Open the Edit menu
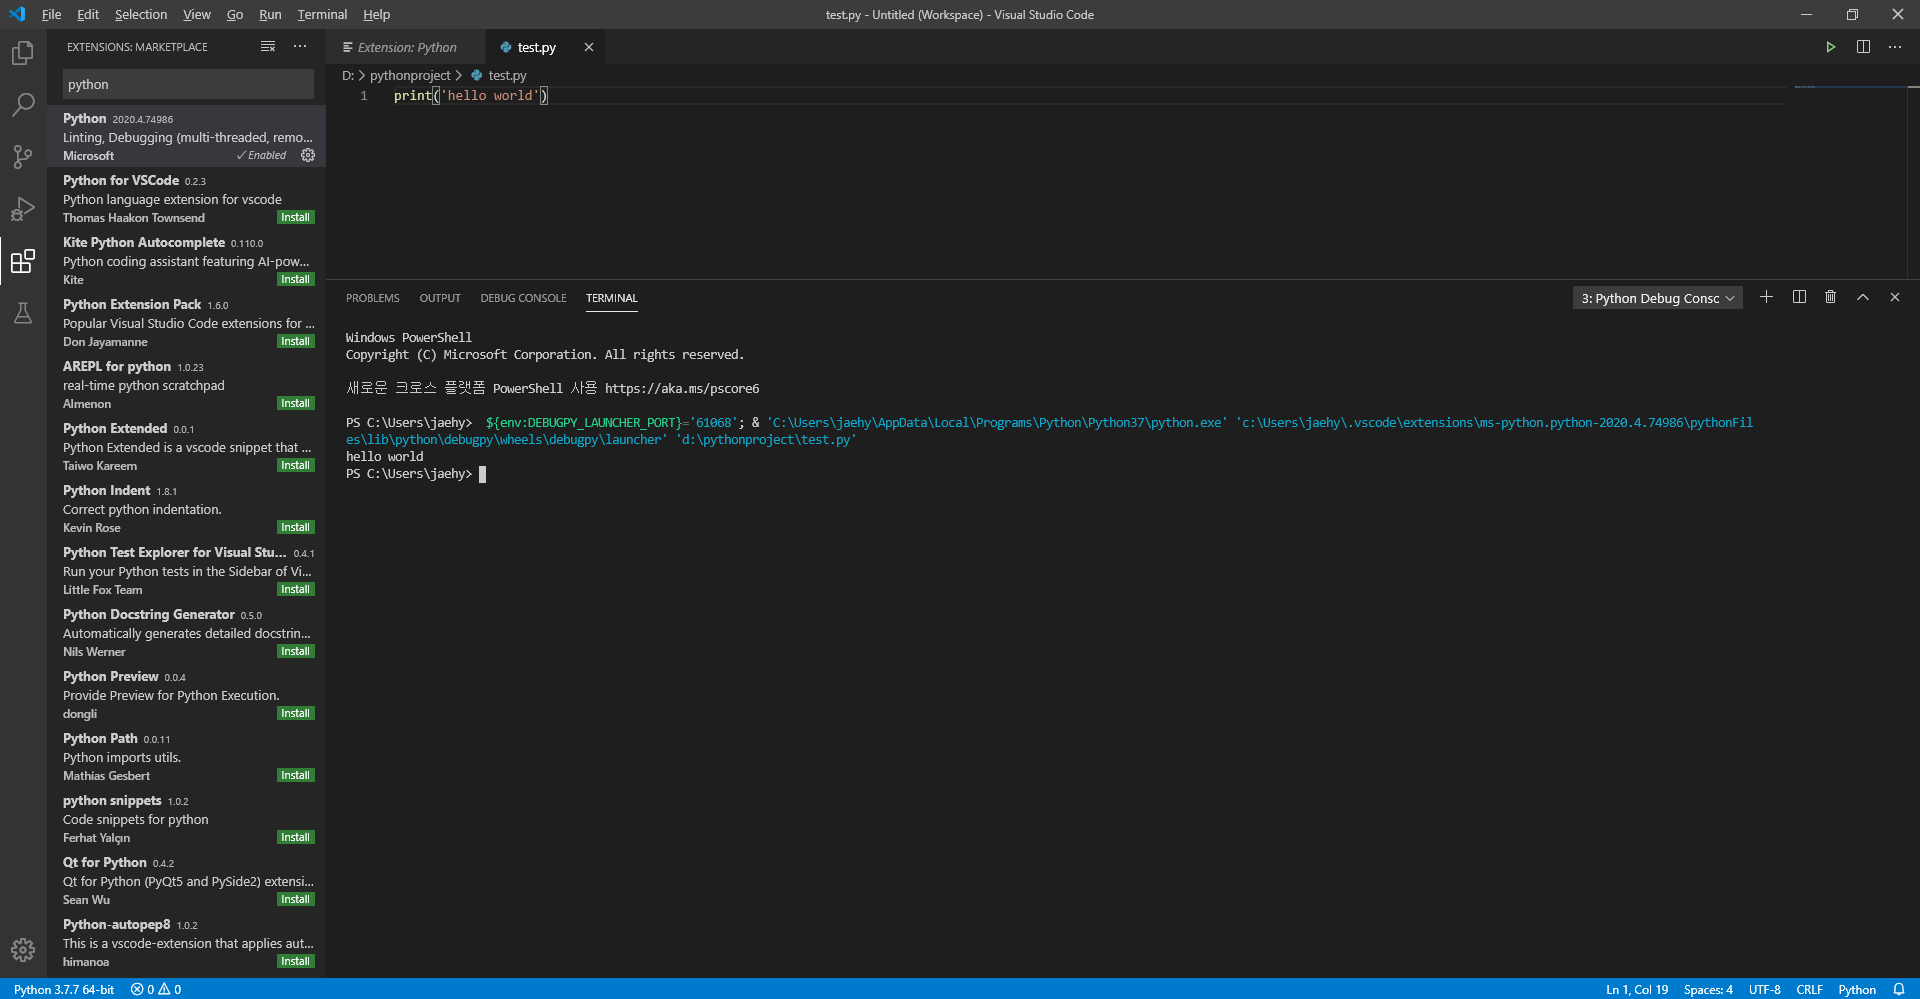The height and width of the screenshot is (999, 1920). pyautogui.click(x=88, y=14)
